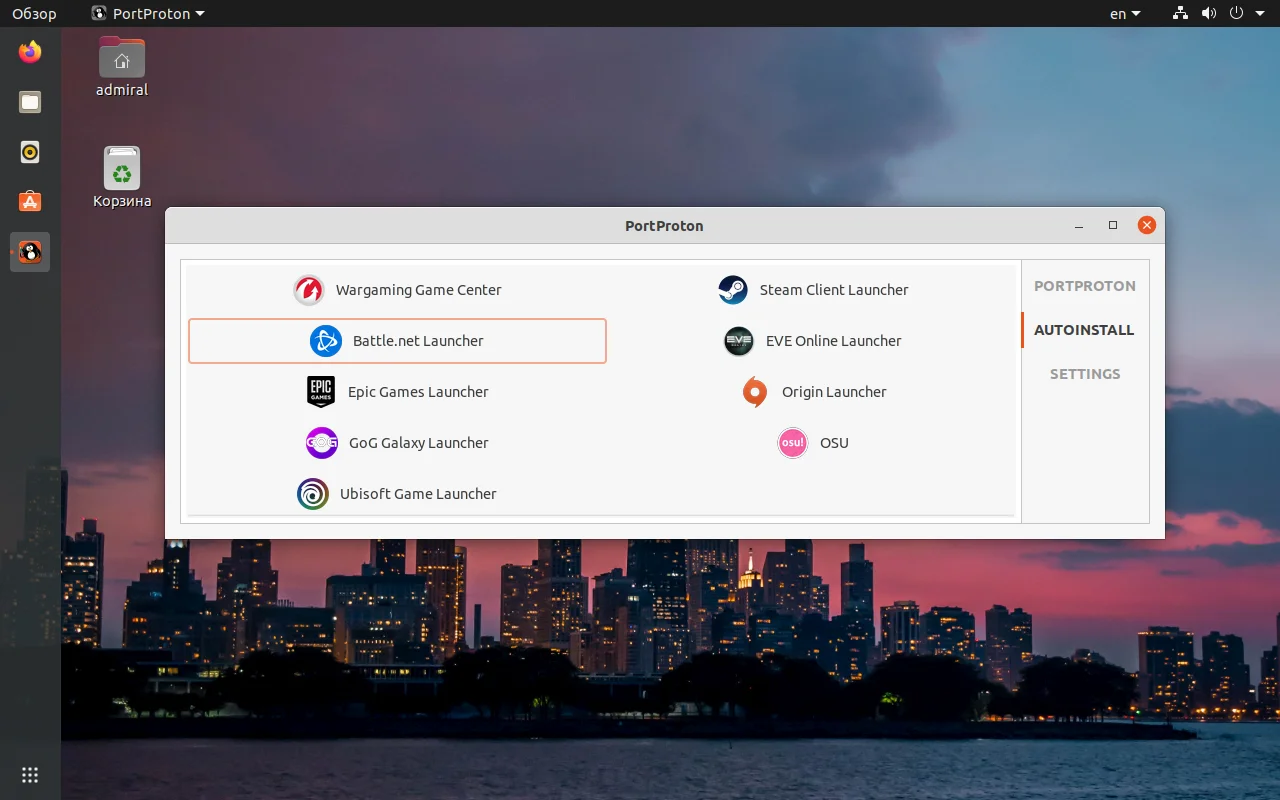1280x800 pixels.
Task: Click the Epic Games logo icon
Action: pos(321,392)
